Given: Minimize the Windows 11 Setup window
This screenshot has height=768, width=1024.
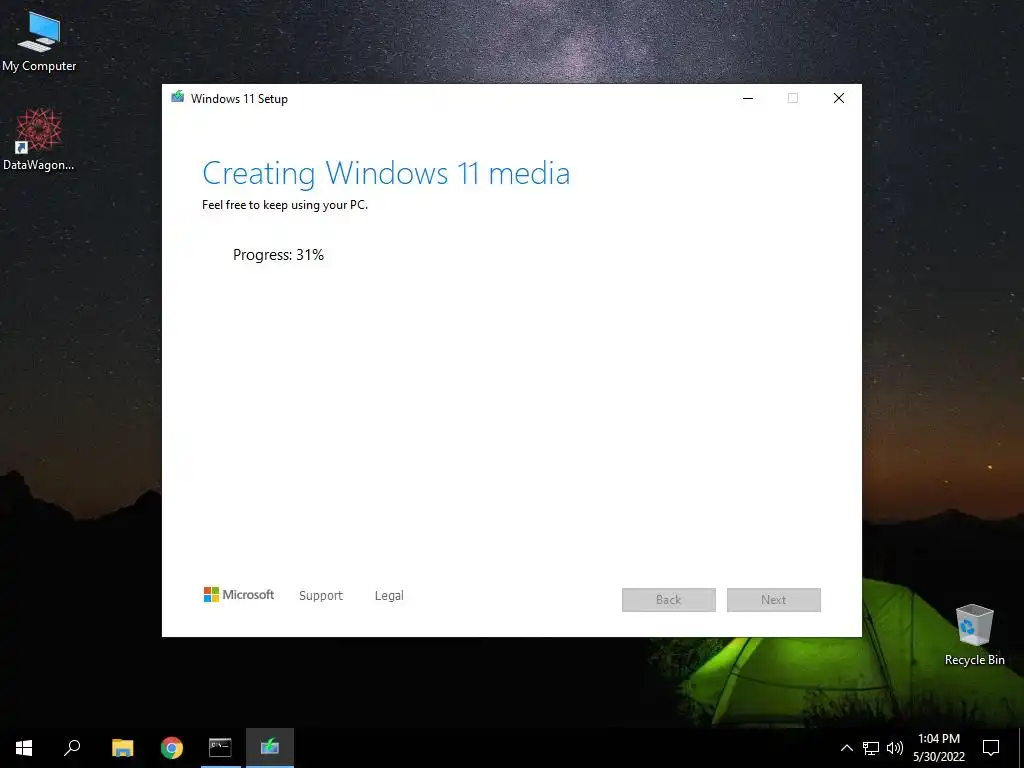Looking at the screenshot, I should pyautogui.click(x=748, y=98).
